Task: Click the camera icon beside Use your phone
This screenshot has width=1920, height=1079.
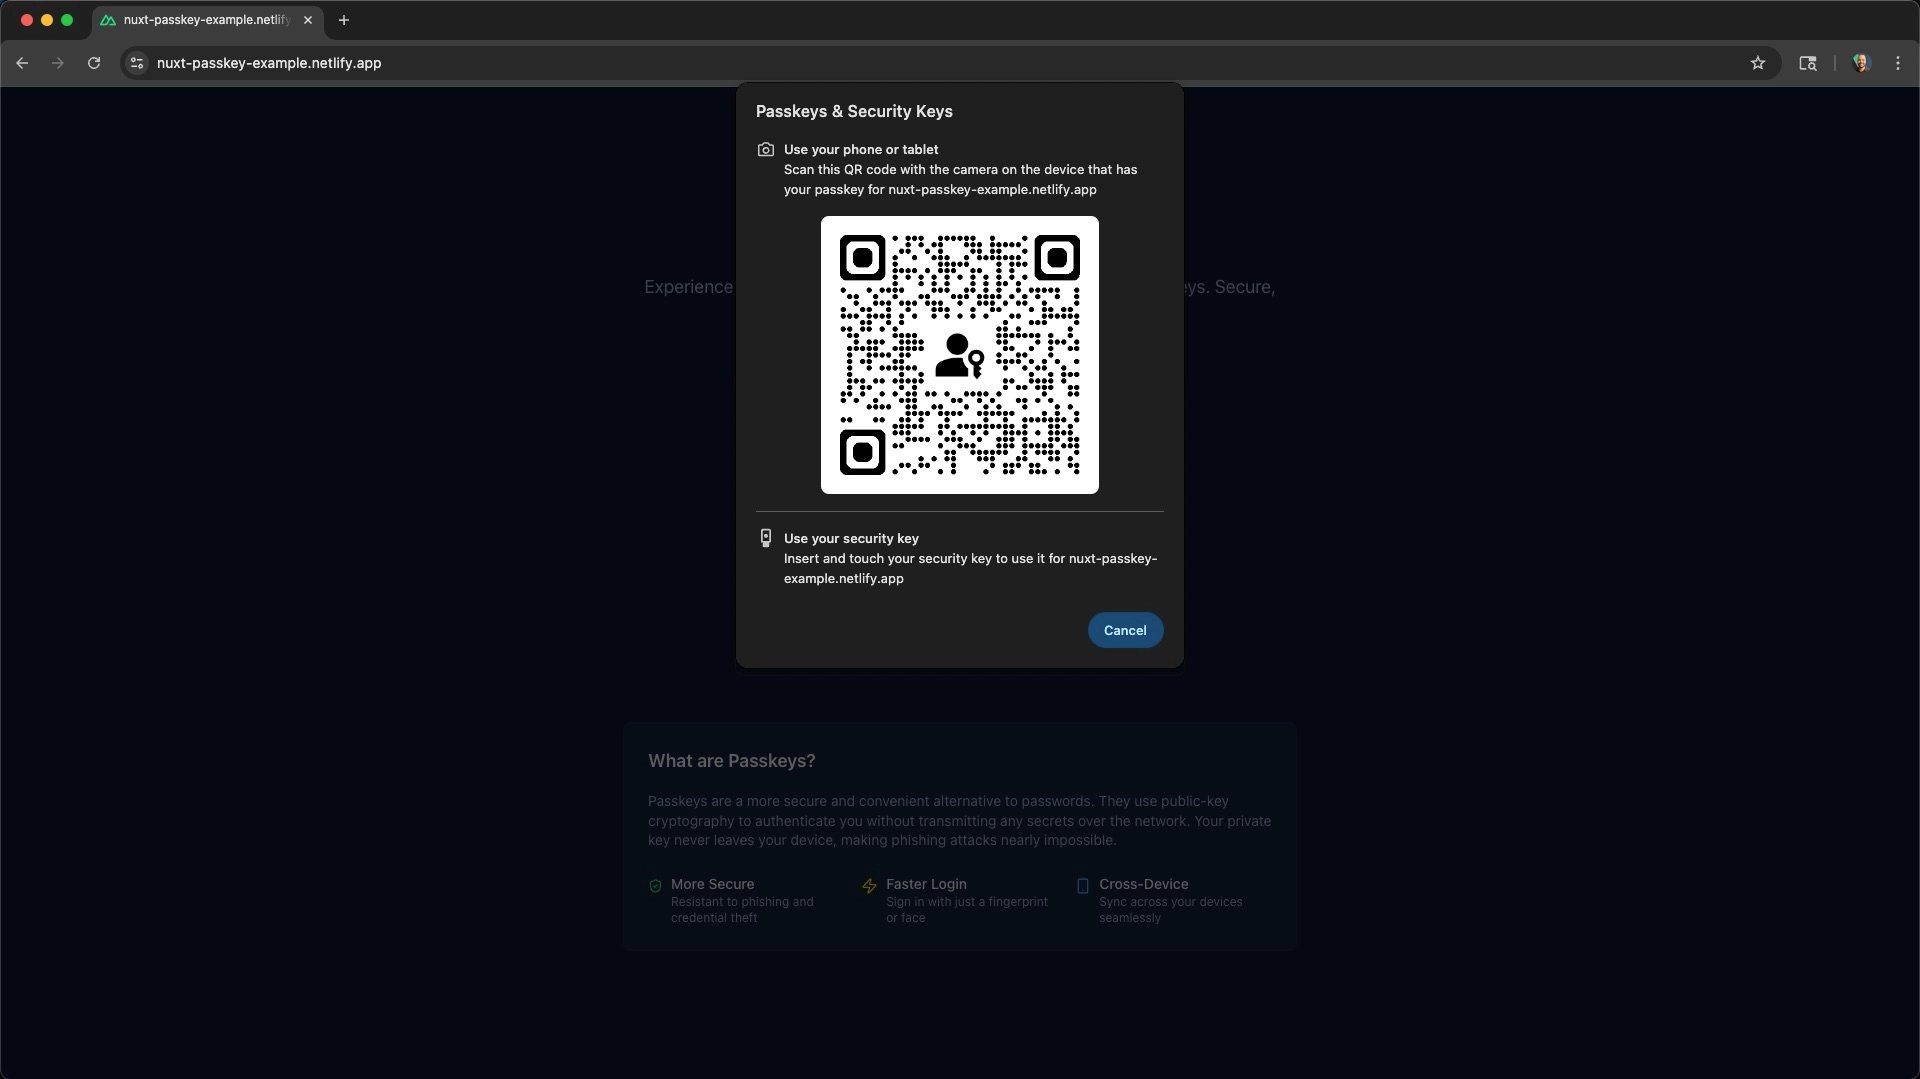Action: click(x=765, y=150)
